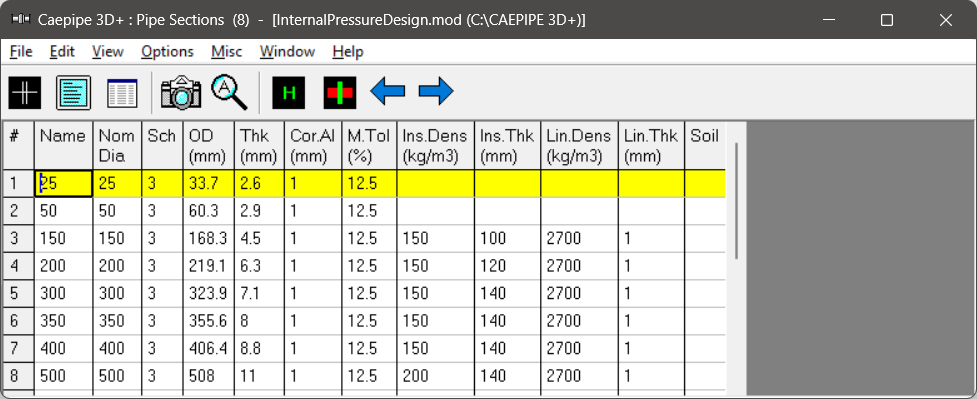
Task: Open the List window table icon
Action: [x=122, y=93]
